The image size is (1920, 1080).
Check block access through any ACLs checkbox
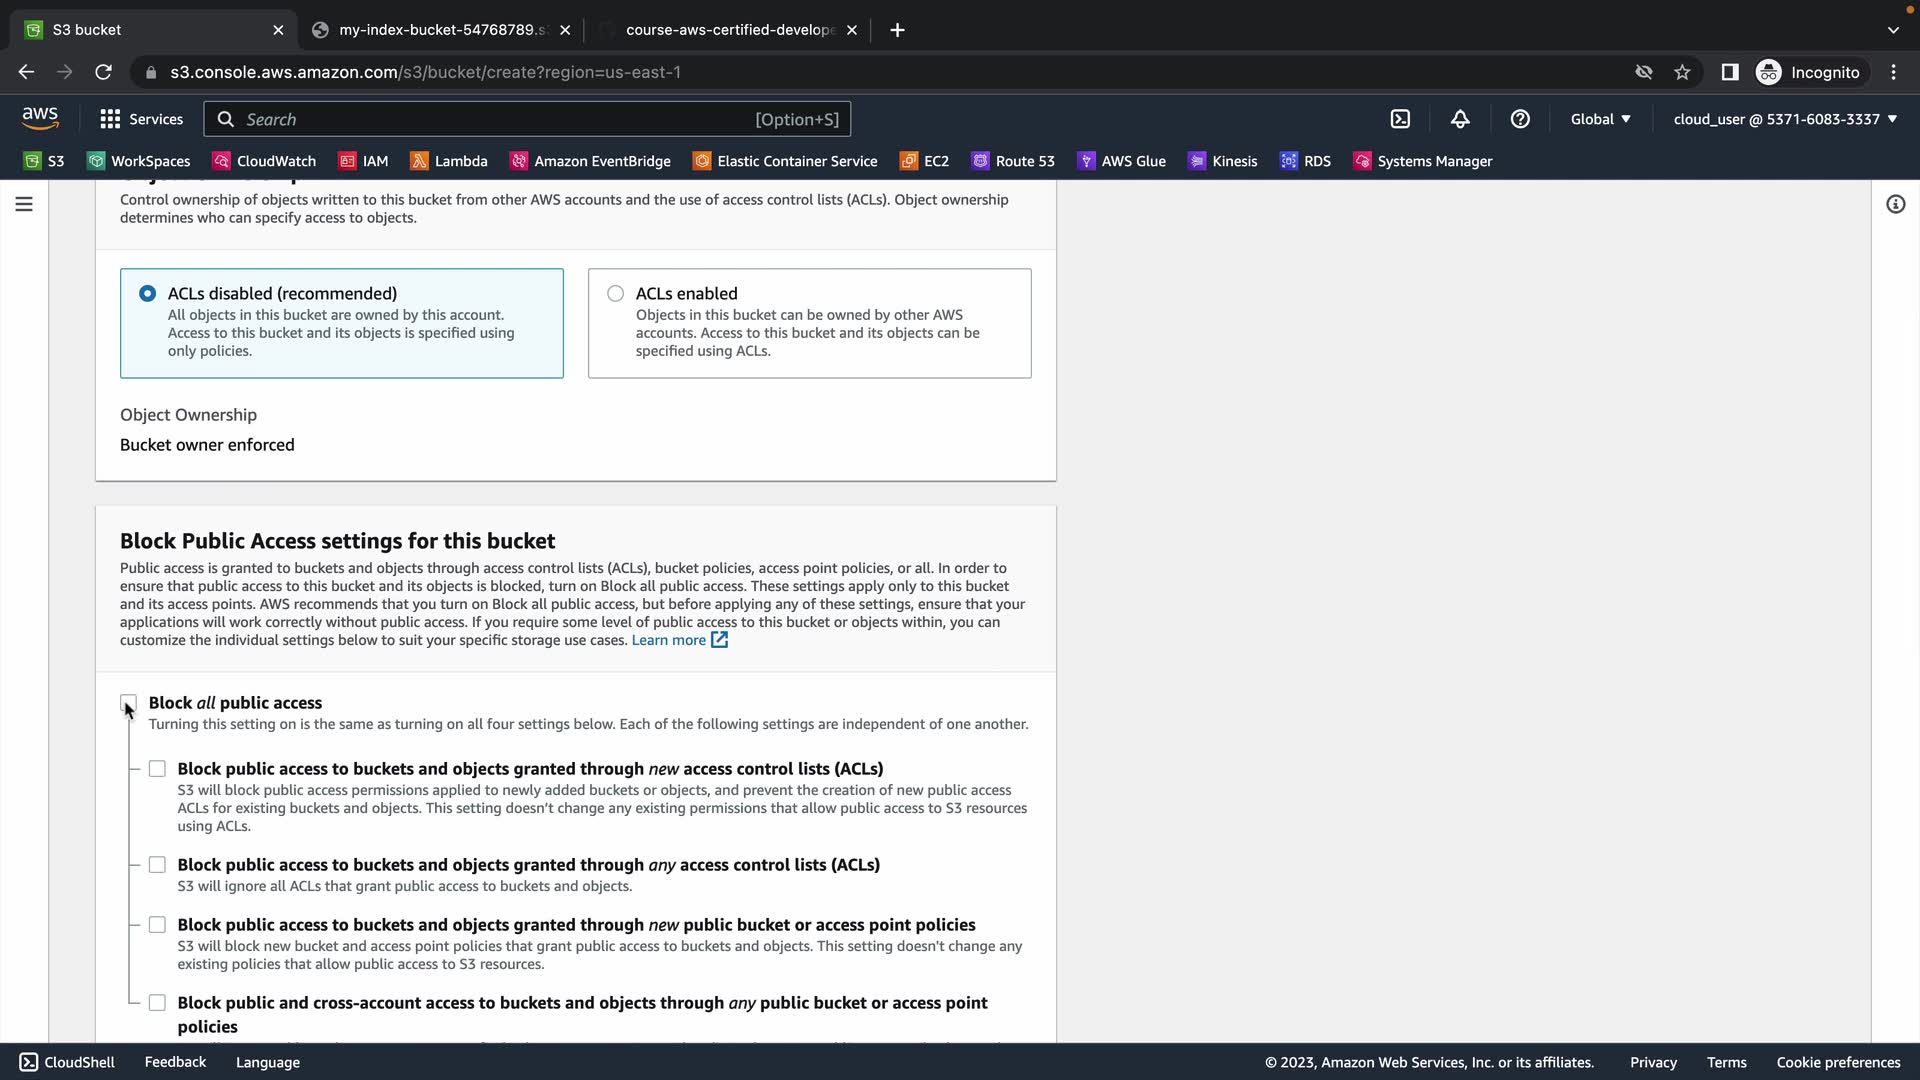pos(157,865)
